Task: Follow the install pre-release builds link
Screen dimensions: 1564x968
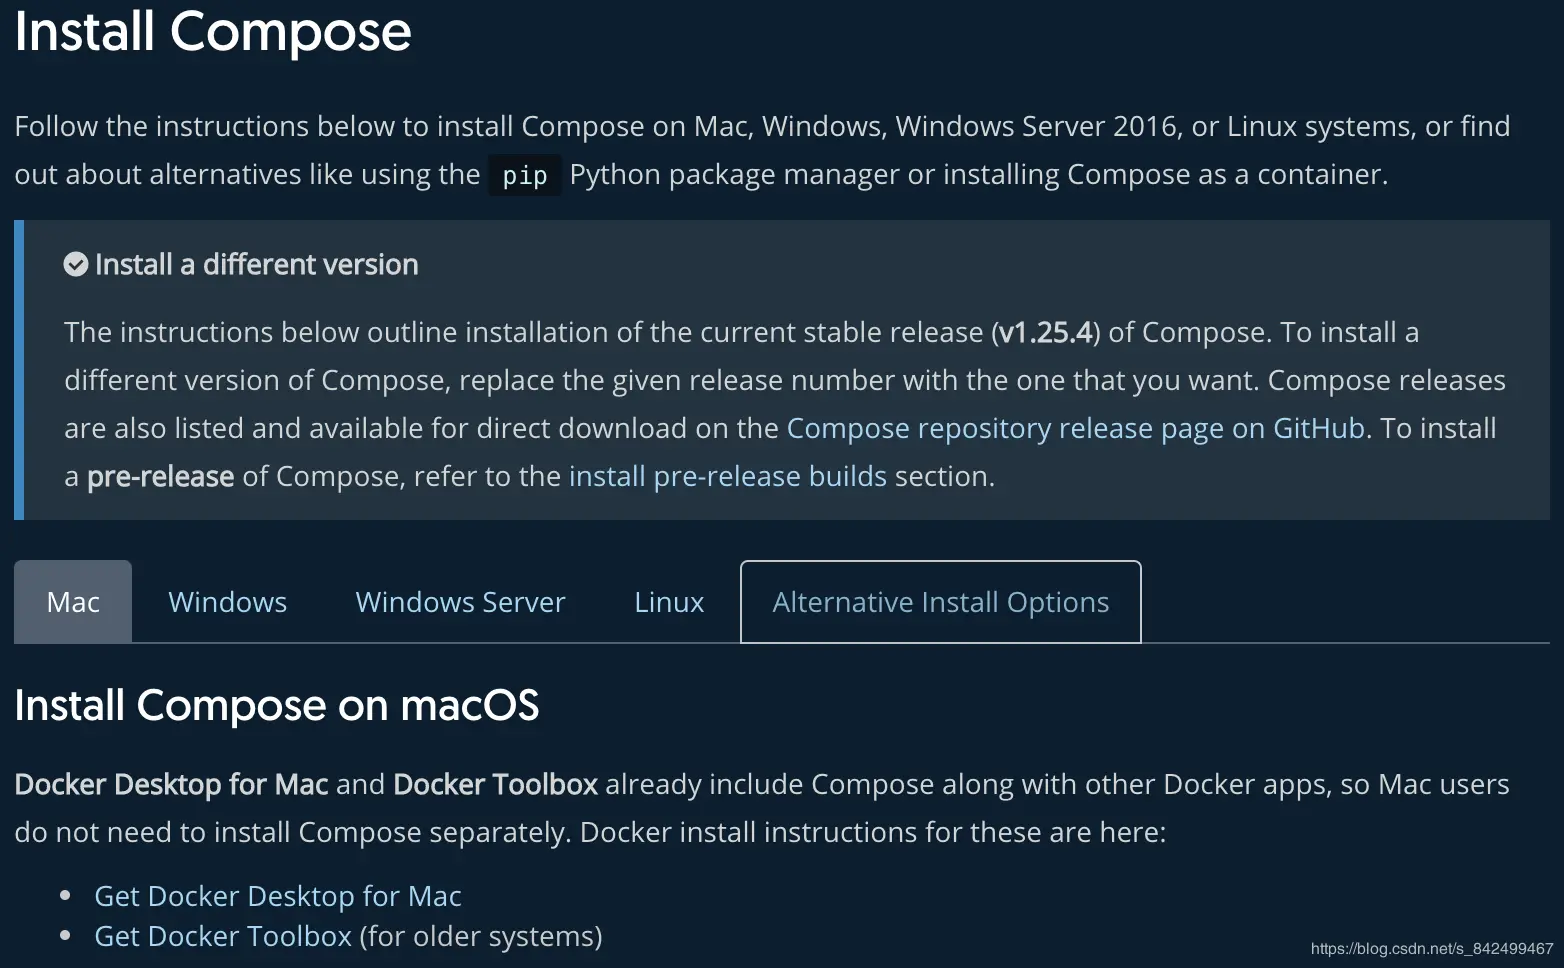Action: (727, 476)
